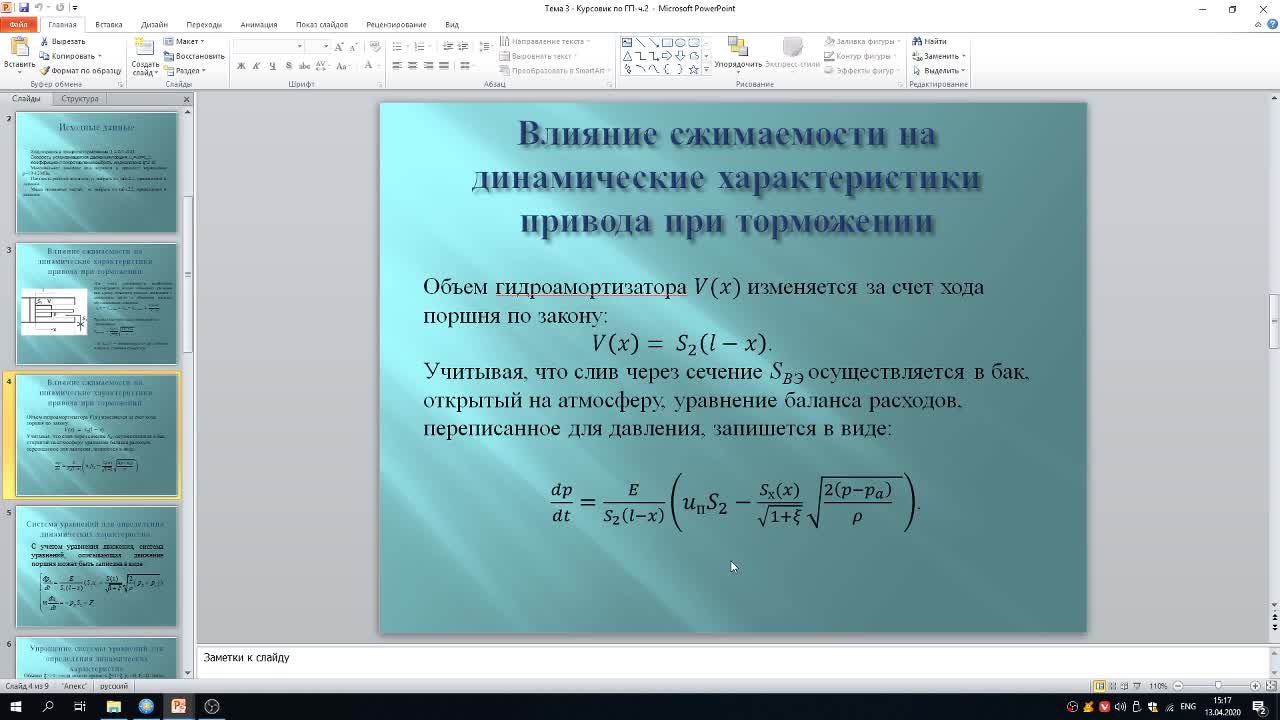Select the right arrow shape in gallery
1280x720 pixels.
pos(667,56)
